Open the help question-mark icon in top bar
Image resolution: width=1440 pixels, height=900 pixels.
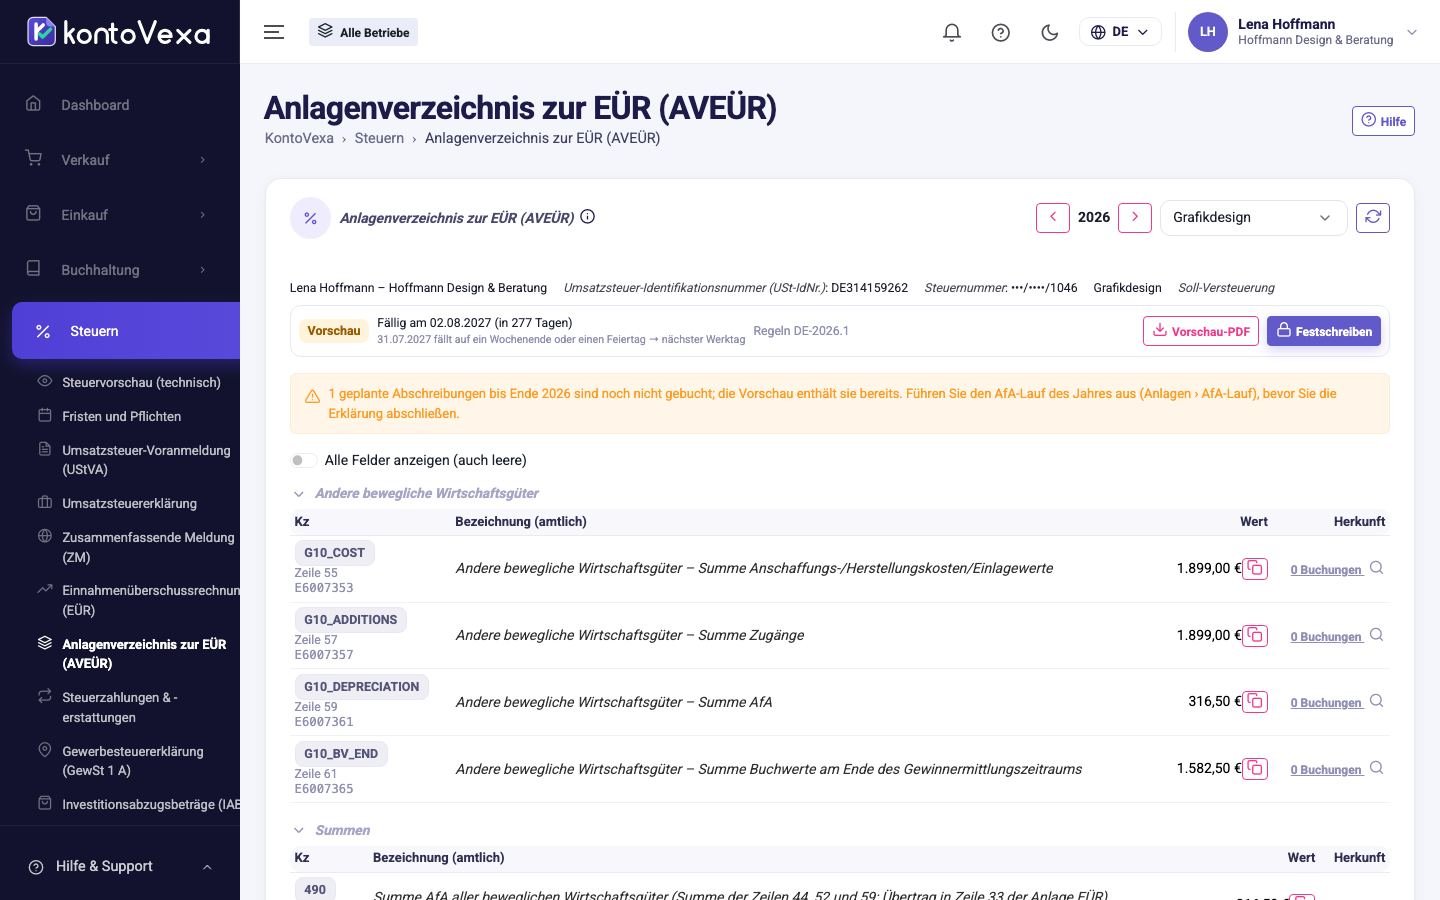point(1001,32)
